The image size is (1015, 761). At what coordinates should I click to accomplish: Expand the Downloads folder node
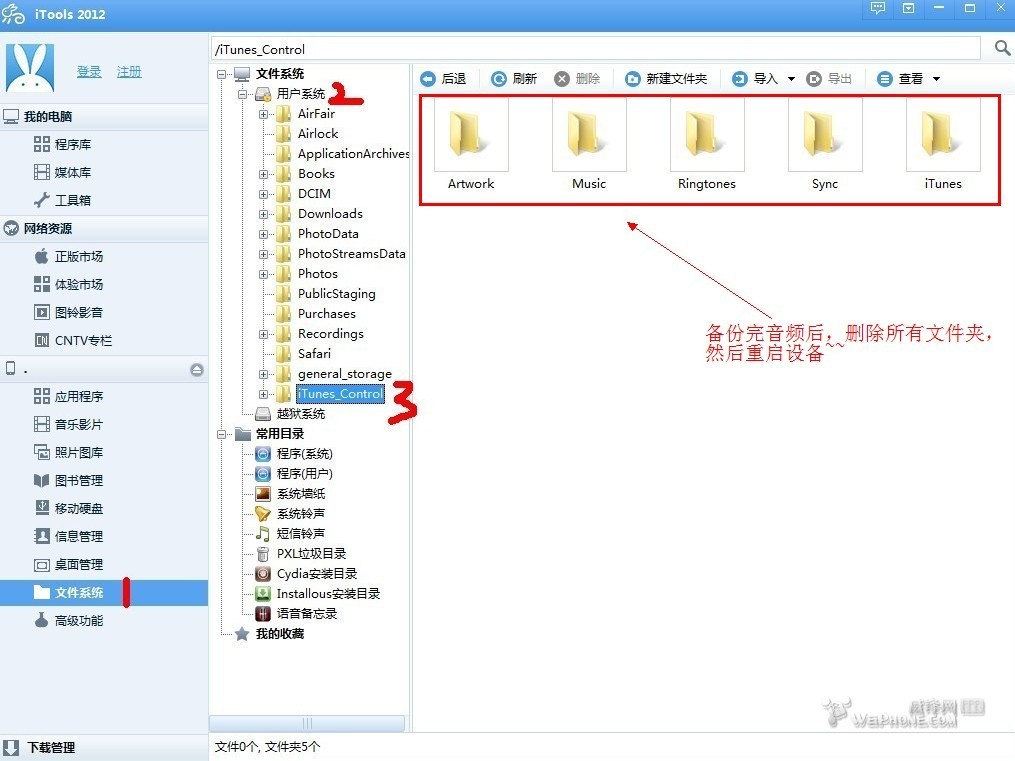[263, 214]
